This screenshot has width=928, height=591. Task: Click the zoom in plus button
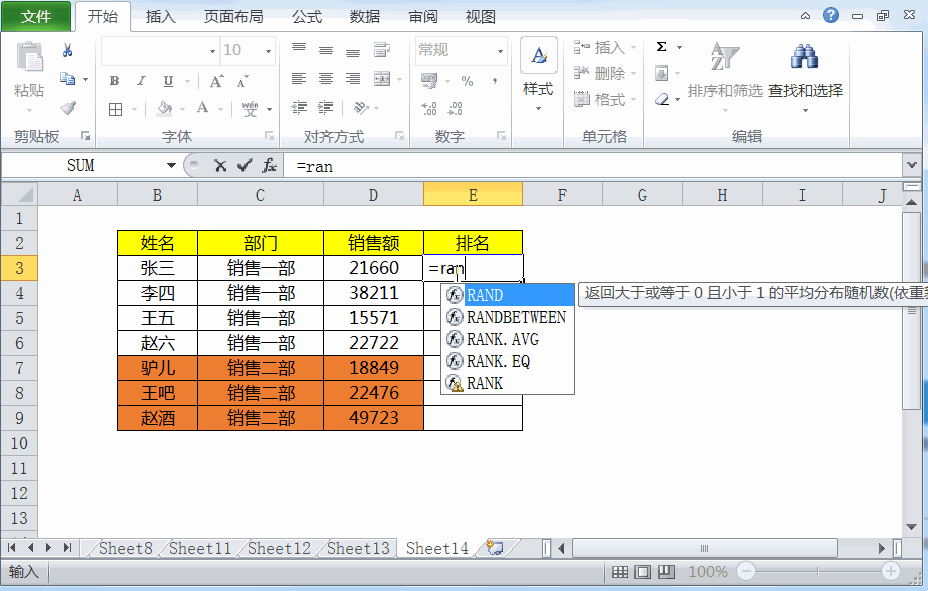pyautogui.click(x=891, y=571)
